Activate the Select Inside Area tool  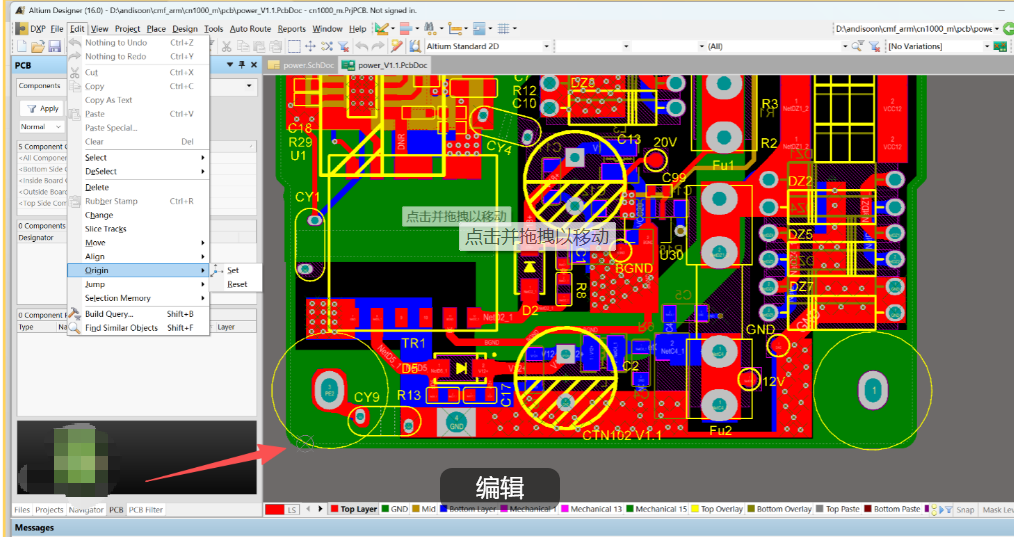[x=294, y=46]
